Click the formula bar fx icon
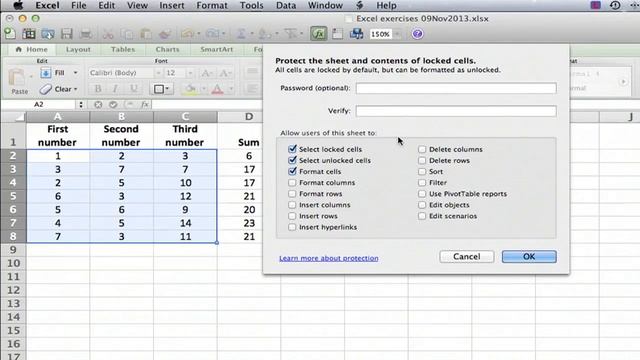640x360 pixels. point(144,104)
